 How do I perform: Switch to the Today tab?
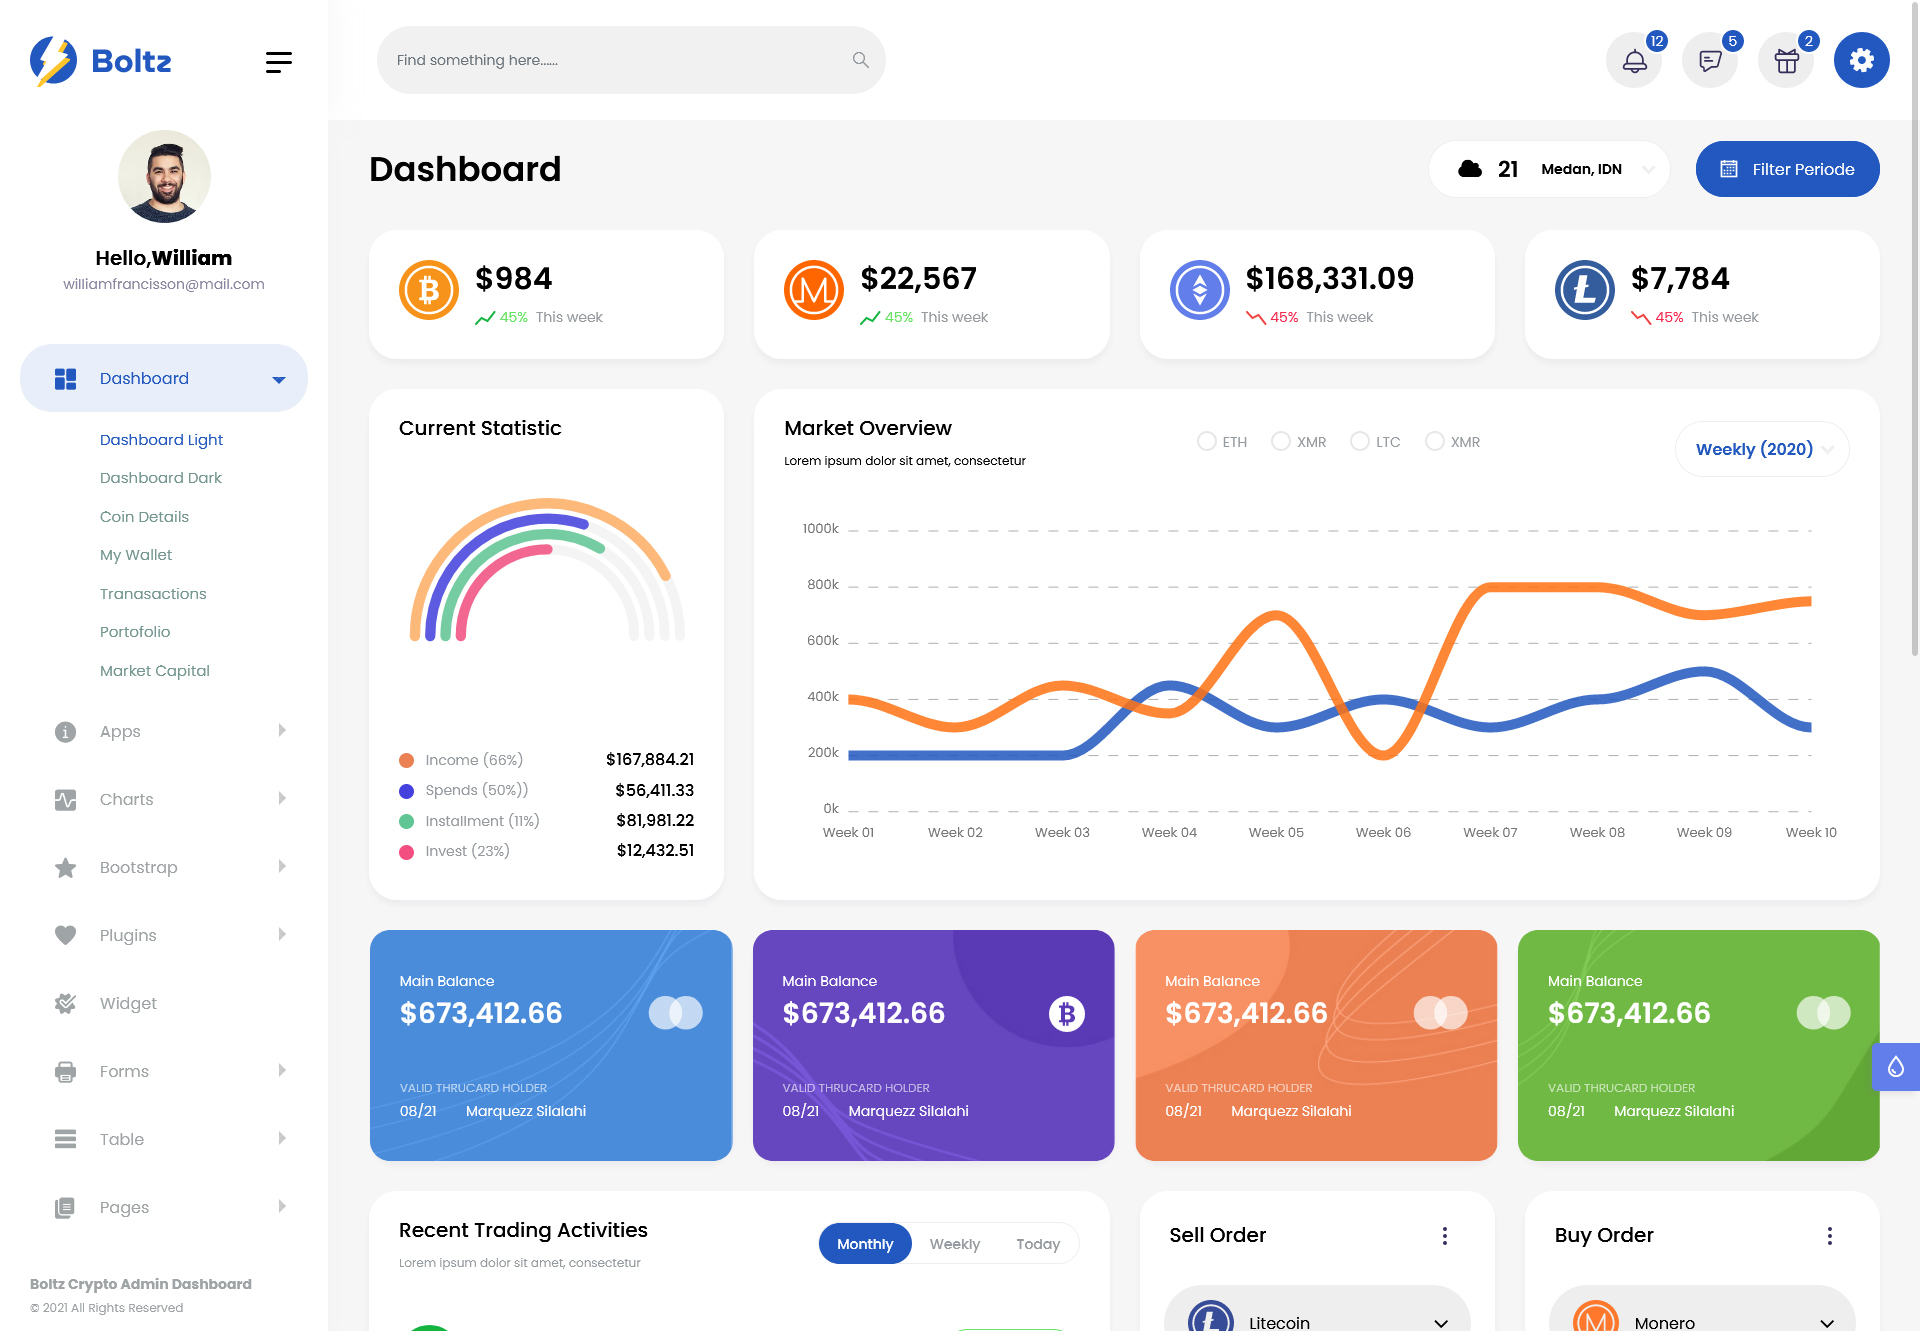click(x=1038, y=1244)
